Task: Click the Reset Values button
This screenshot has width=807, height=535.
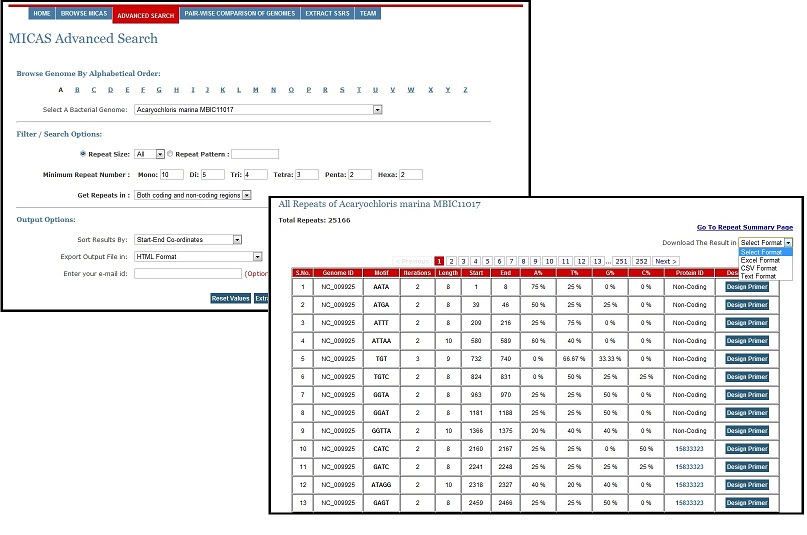Action: click(230, 298)
